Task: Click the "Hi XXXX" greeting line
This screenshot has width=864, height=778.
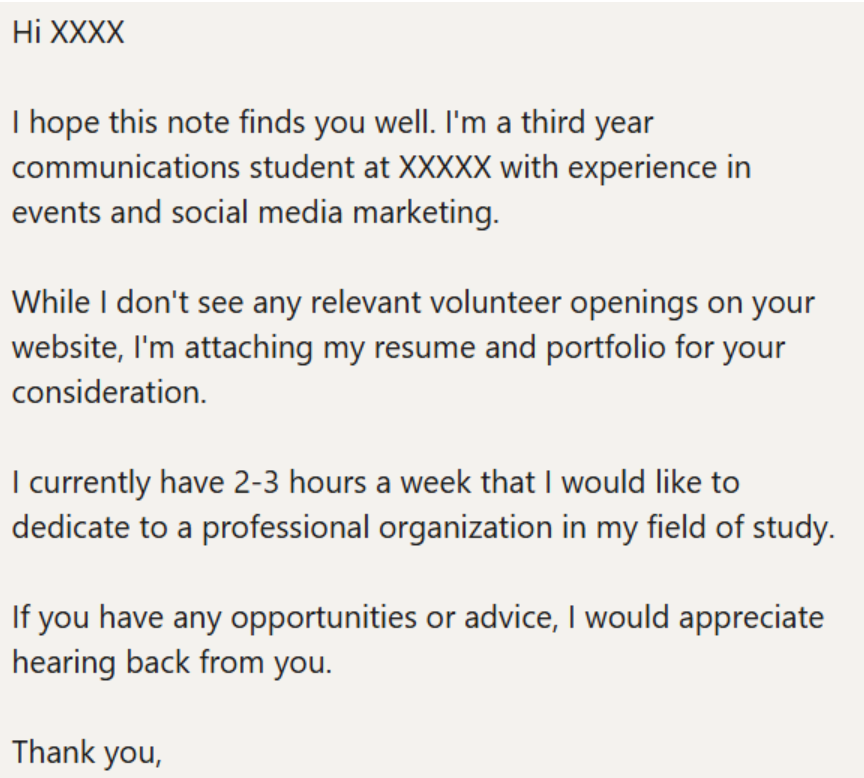Action: click(68, 34)
